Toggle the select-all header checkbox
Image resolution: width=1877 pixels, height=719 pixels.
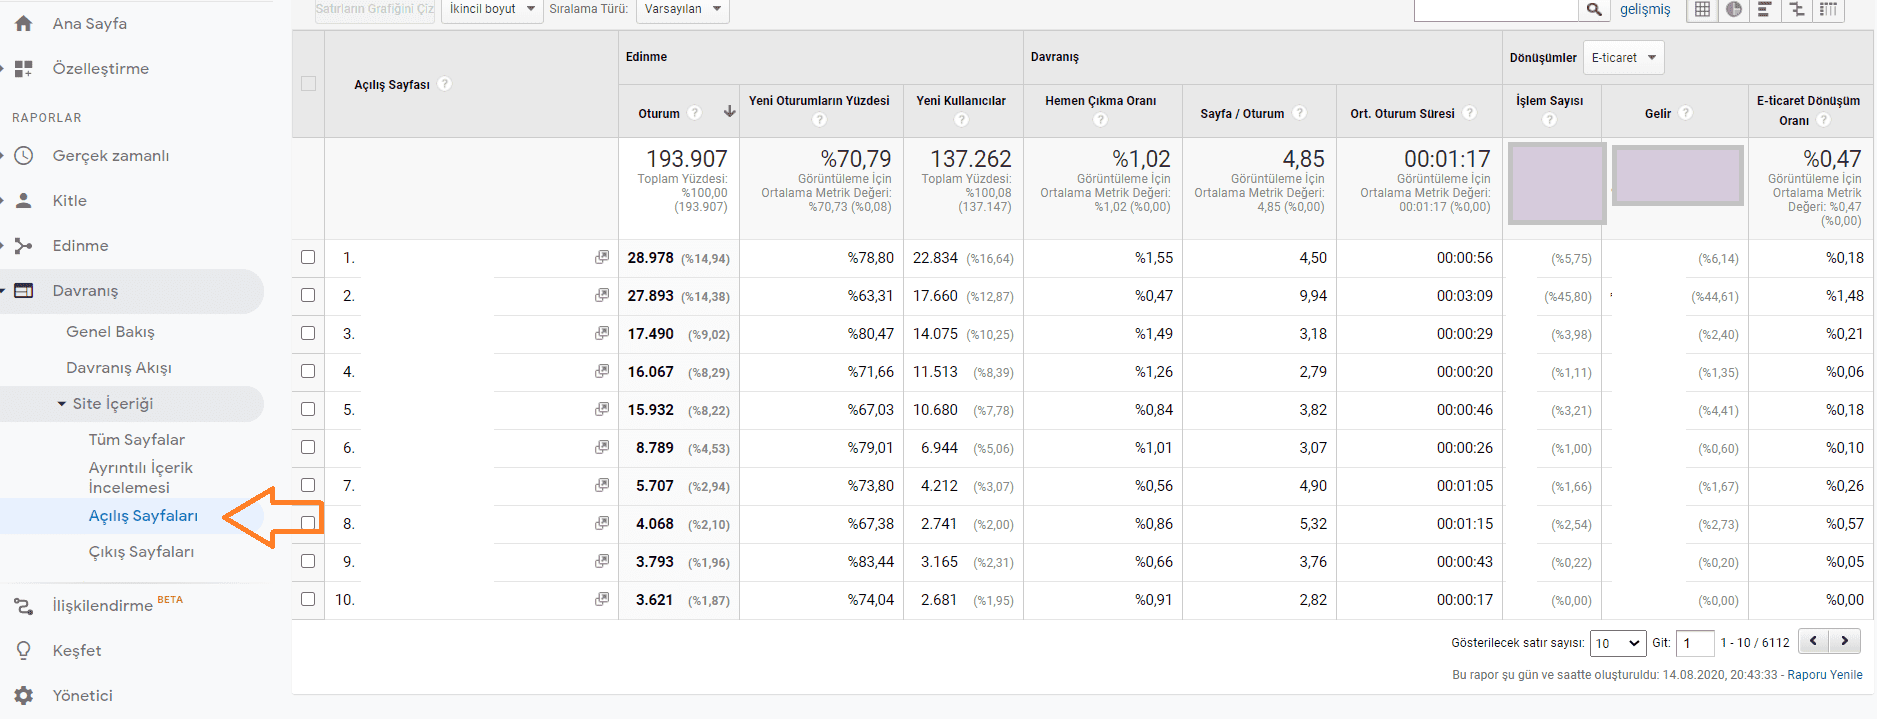(308, 84)
